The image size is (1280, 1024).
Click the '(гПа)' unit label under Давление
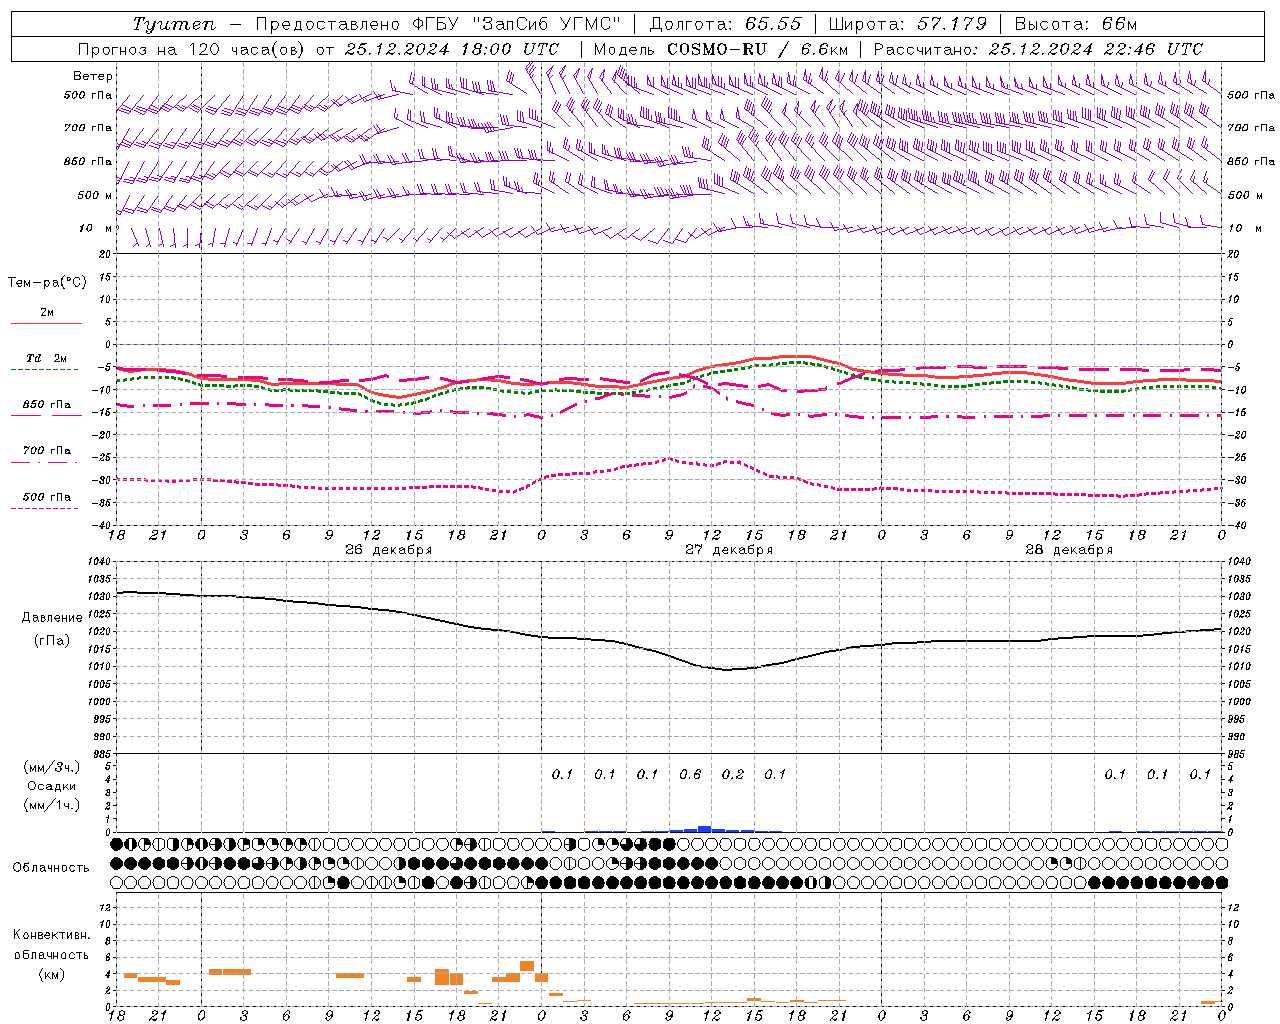point(52,641)
